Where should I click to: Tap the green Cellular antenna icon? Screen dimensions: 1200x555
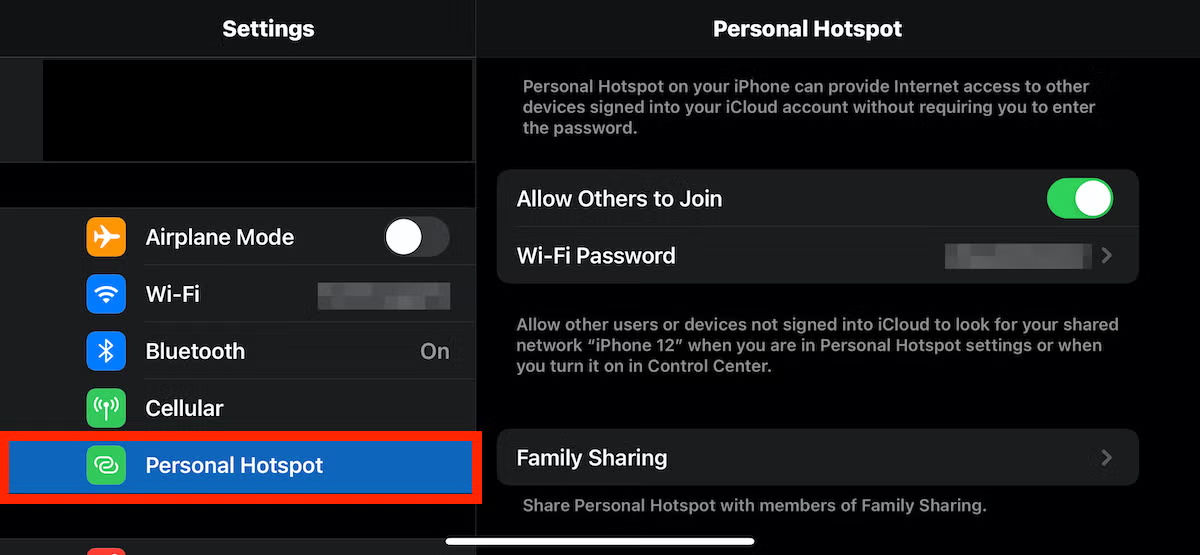point(106,408)
